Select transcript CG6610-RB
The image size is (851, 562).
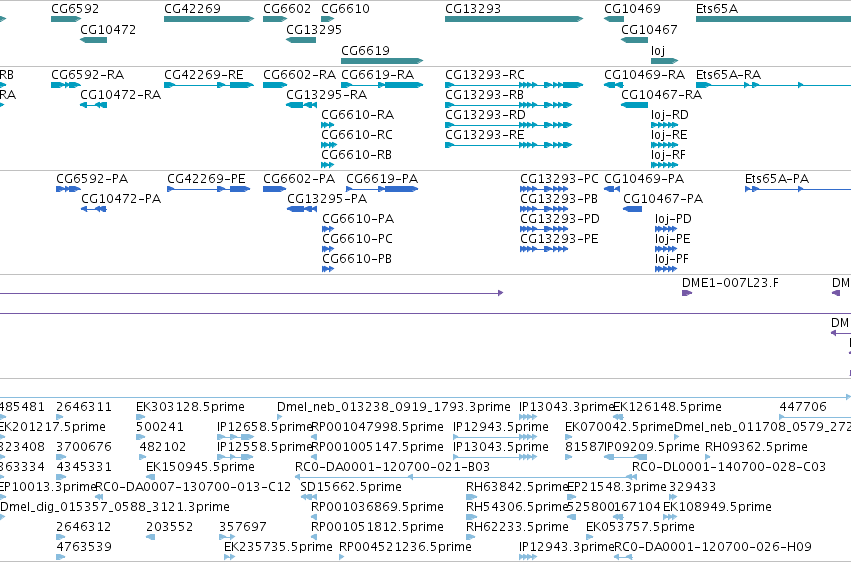coord(357,155)
